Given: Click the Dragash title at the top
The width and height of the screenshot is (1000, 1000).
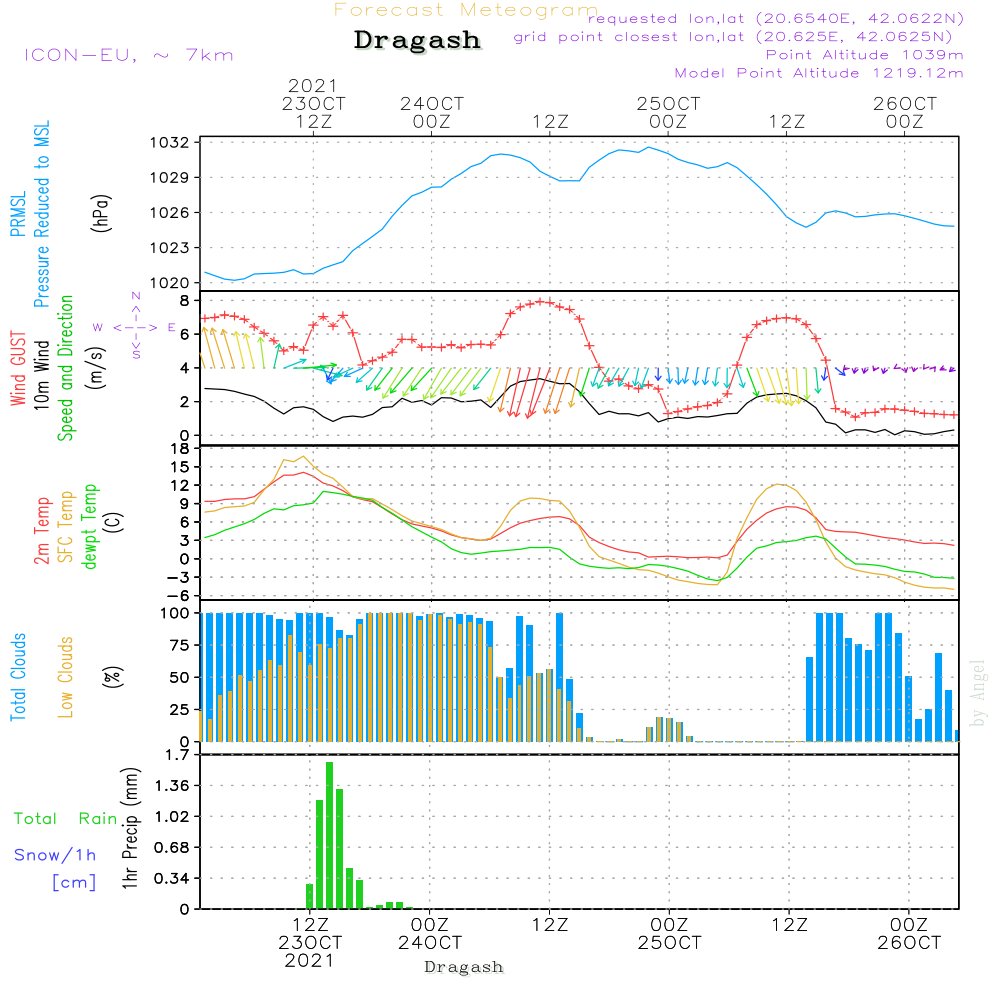Looking at the screenshot, I should [x=417, y=41].
